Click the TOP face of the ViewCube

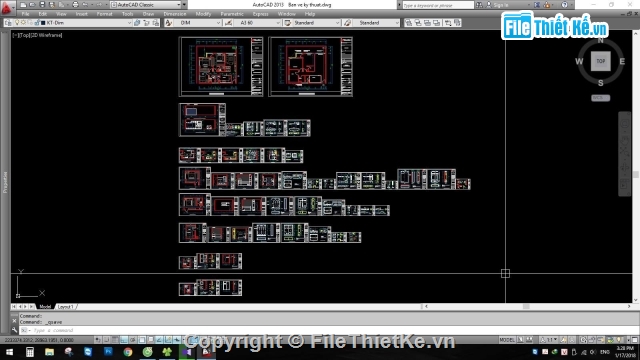(600, 61)
